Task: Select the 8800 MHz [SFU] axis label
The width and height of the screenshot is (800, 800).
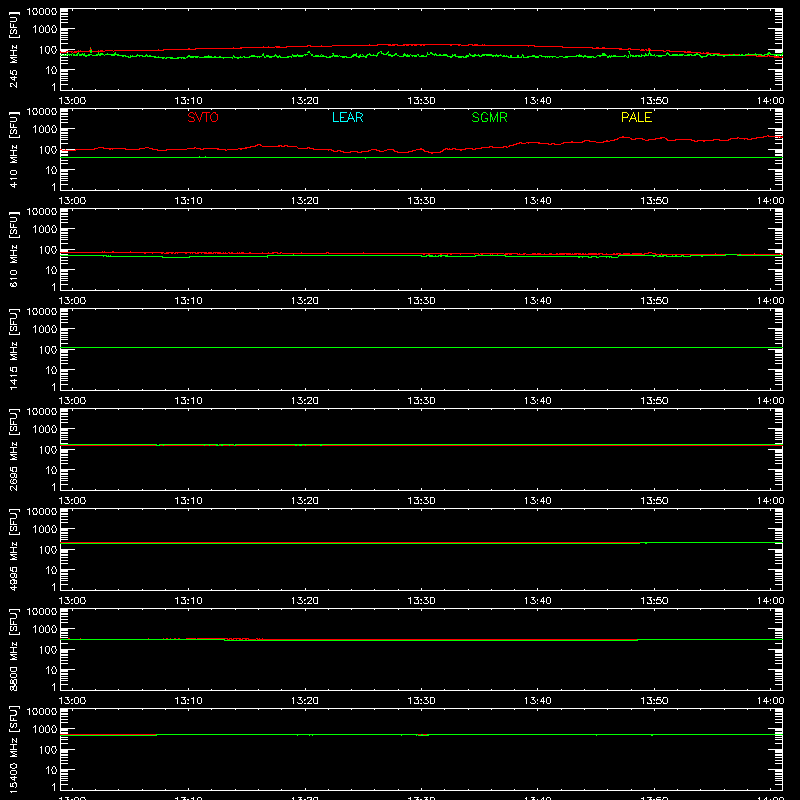Action: point(13,650)
